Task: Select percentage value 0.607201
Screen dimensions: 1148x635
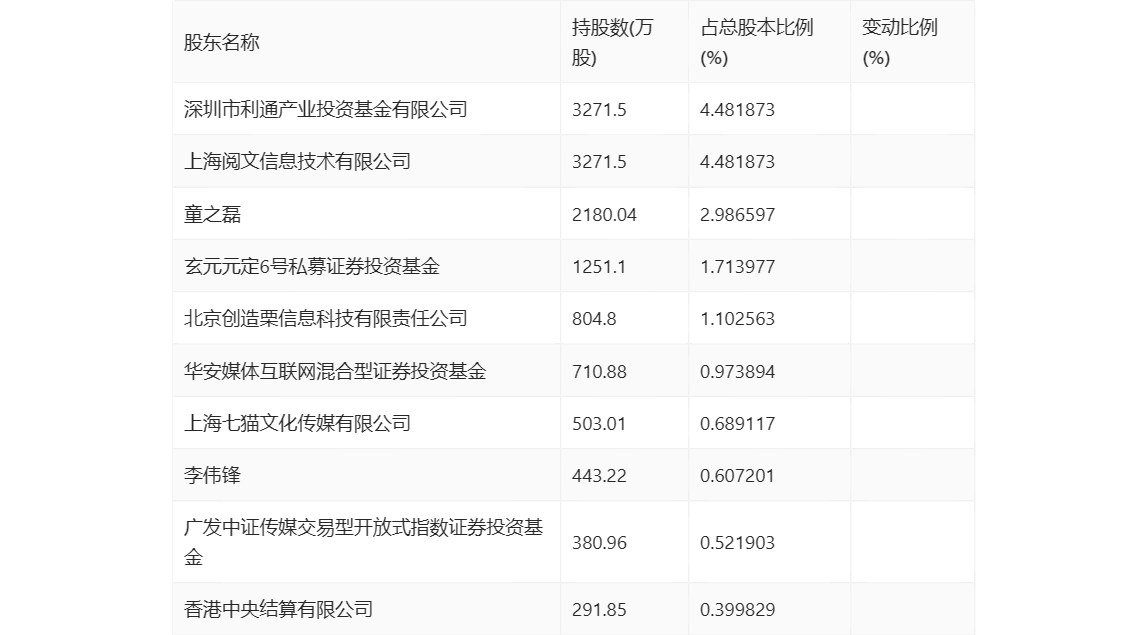Action: click(x=737, y=475)
